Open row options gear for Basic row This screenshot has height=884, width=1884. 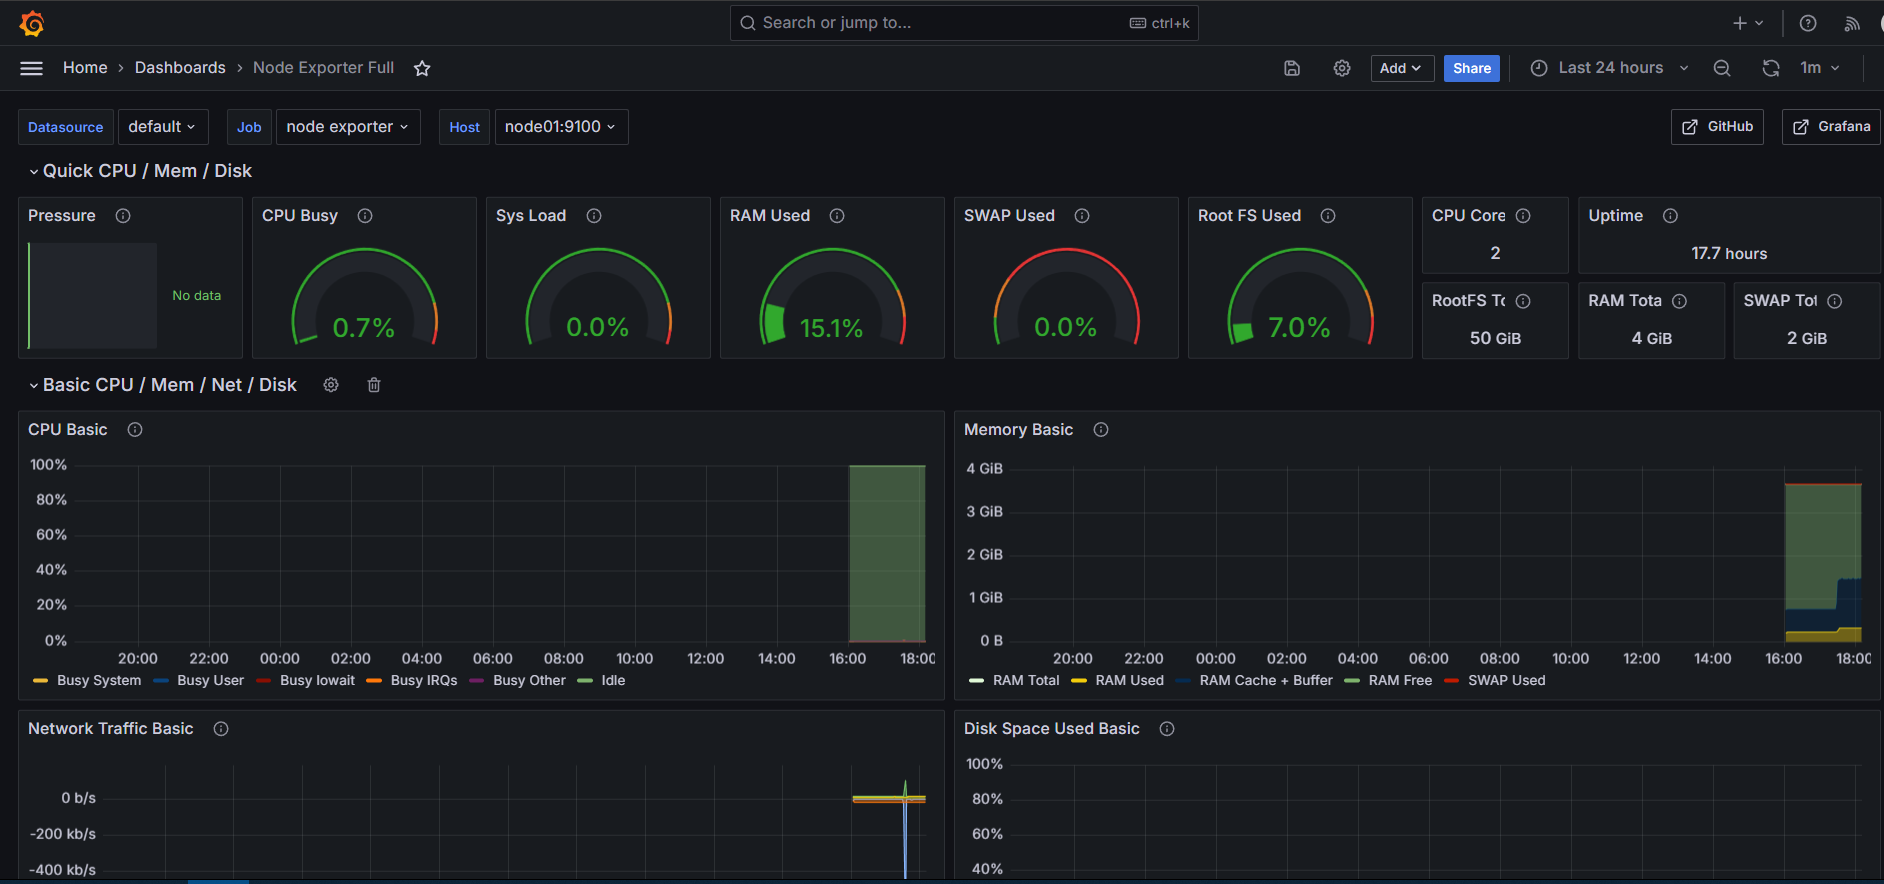(331, 385)
